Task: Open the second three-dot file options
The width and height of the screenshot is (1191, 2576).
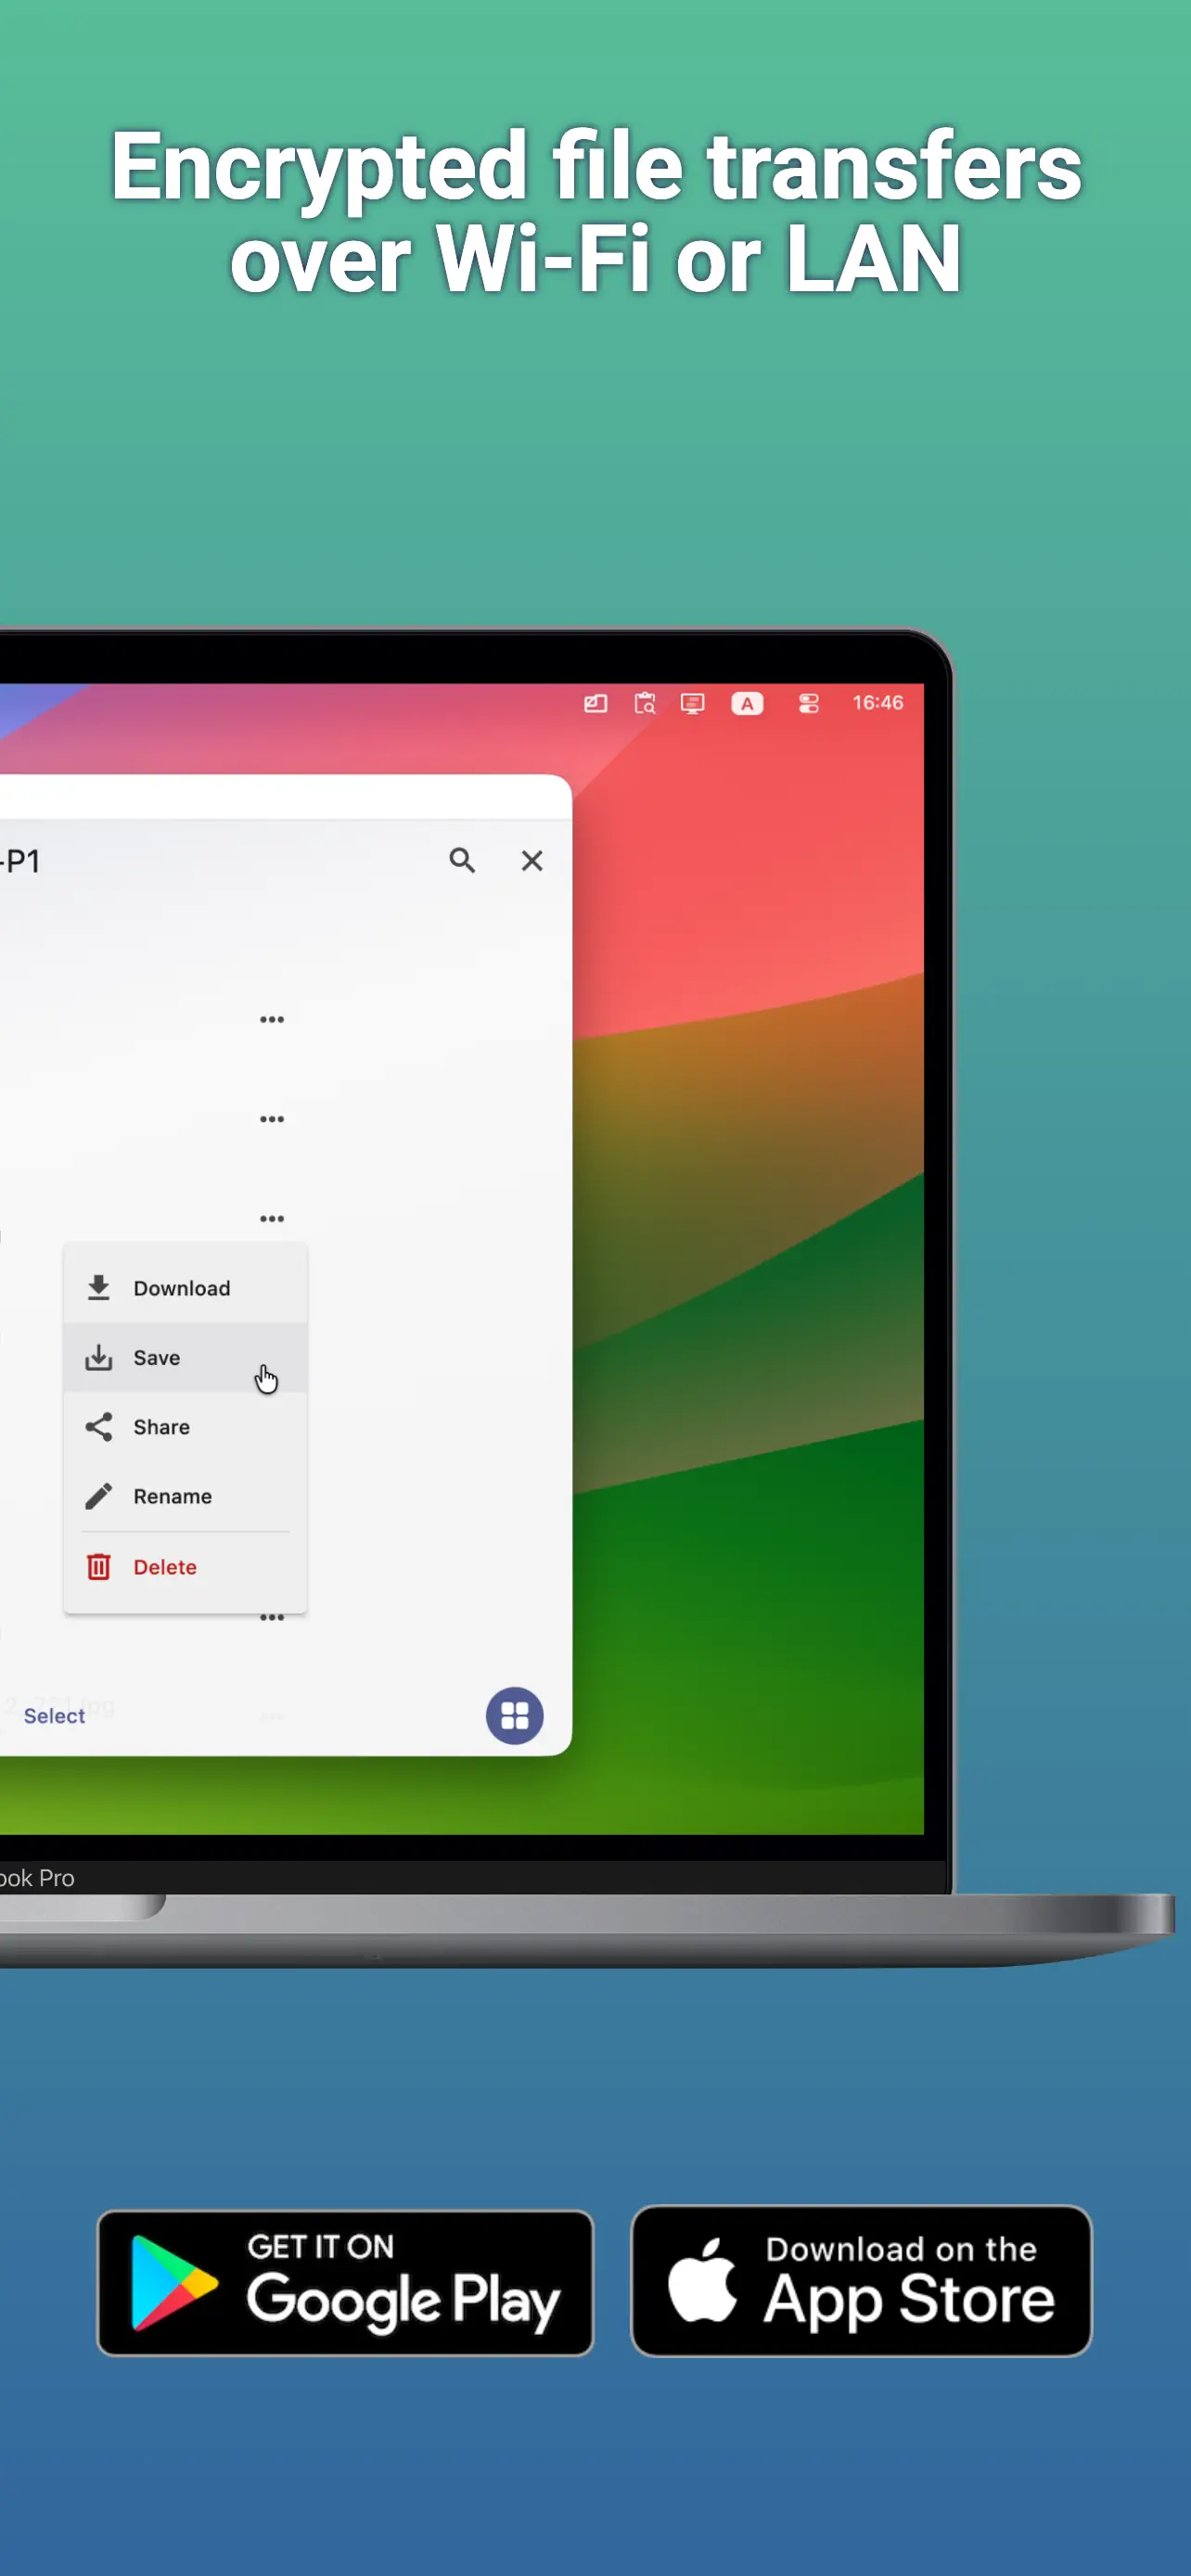Action: [x=272, y=1119]
